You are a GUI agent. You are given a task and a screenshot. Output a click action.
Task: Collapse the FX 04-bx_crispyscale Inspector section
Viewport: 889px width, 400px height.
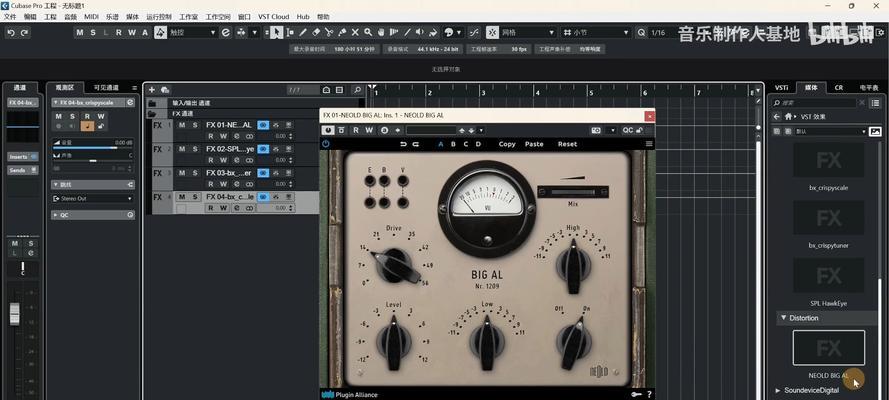click(x=56, y=103)
